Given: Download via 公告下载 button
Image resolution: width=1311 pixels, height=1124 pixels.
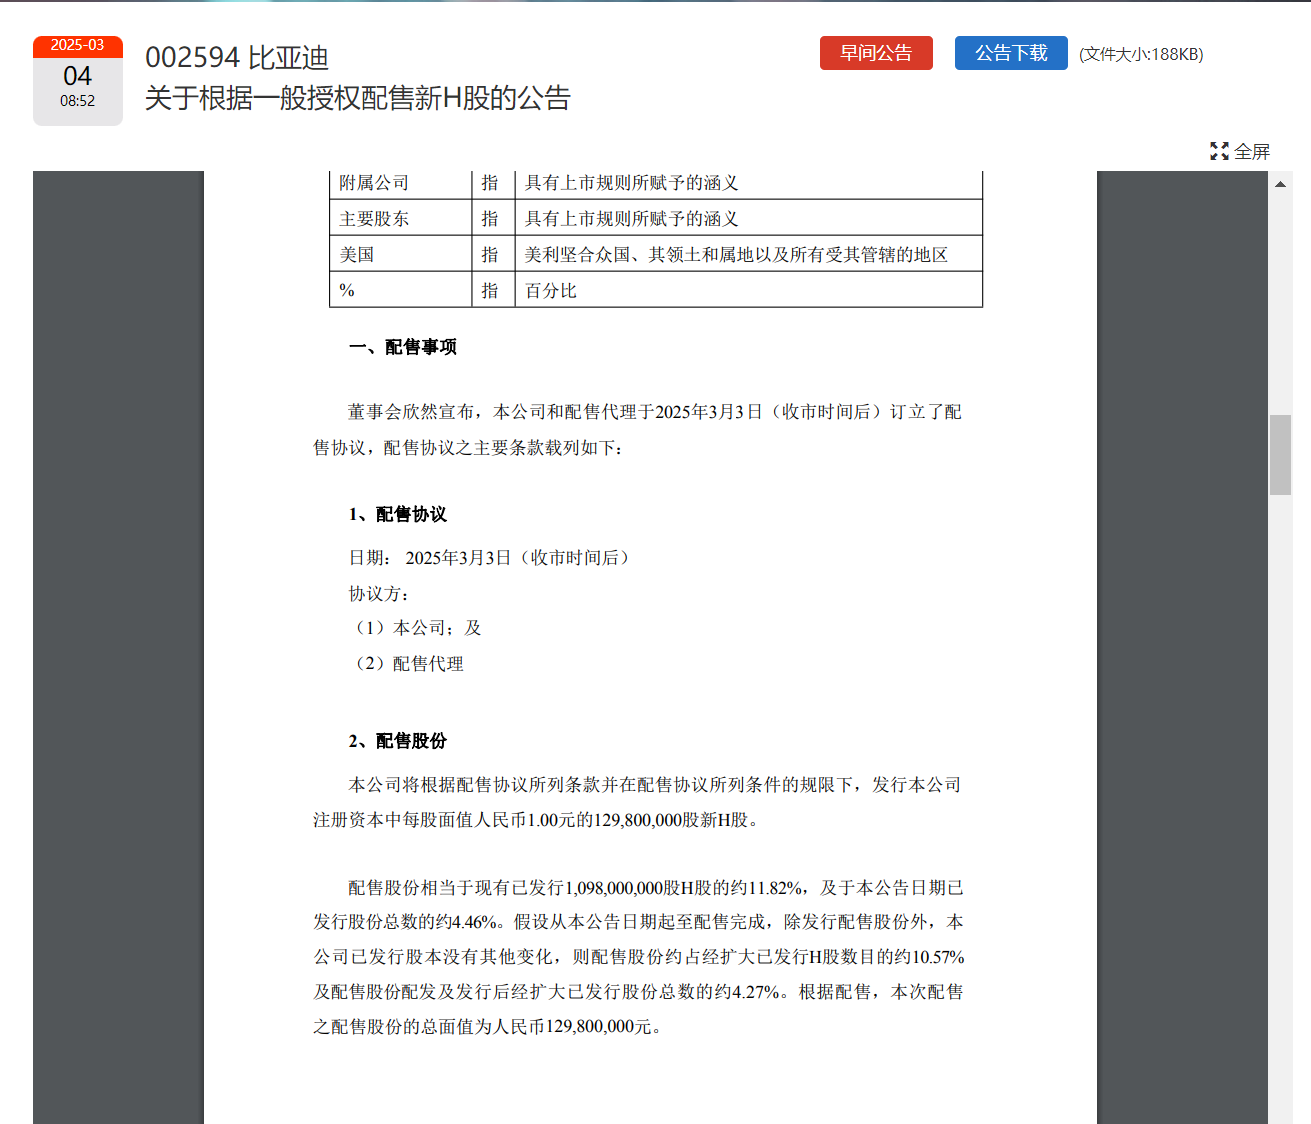Looking at the screenshot, I should [x=1011, y=53].
